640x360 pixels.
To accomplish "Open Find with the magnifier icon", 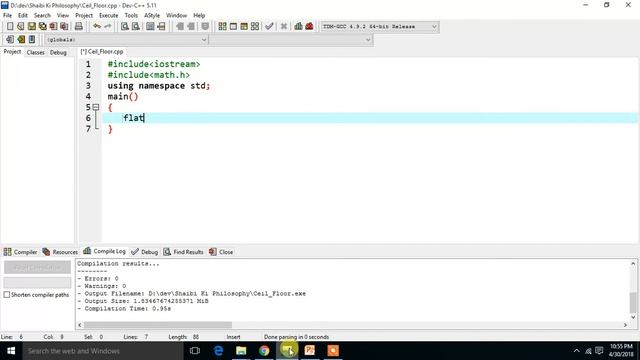I will point(124,27).
